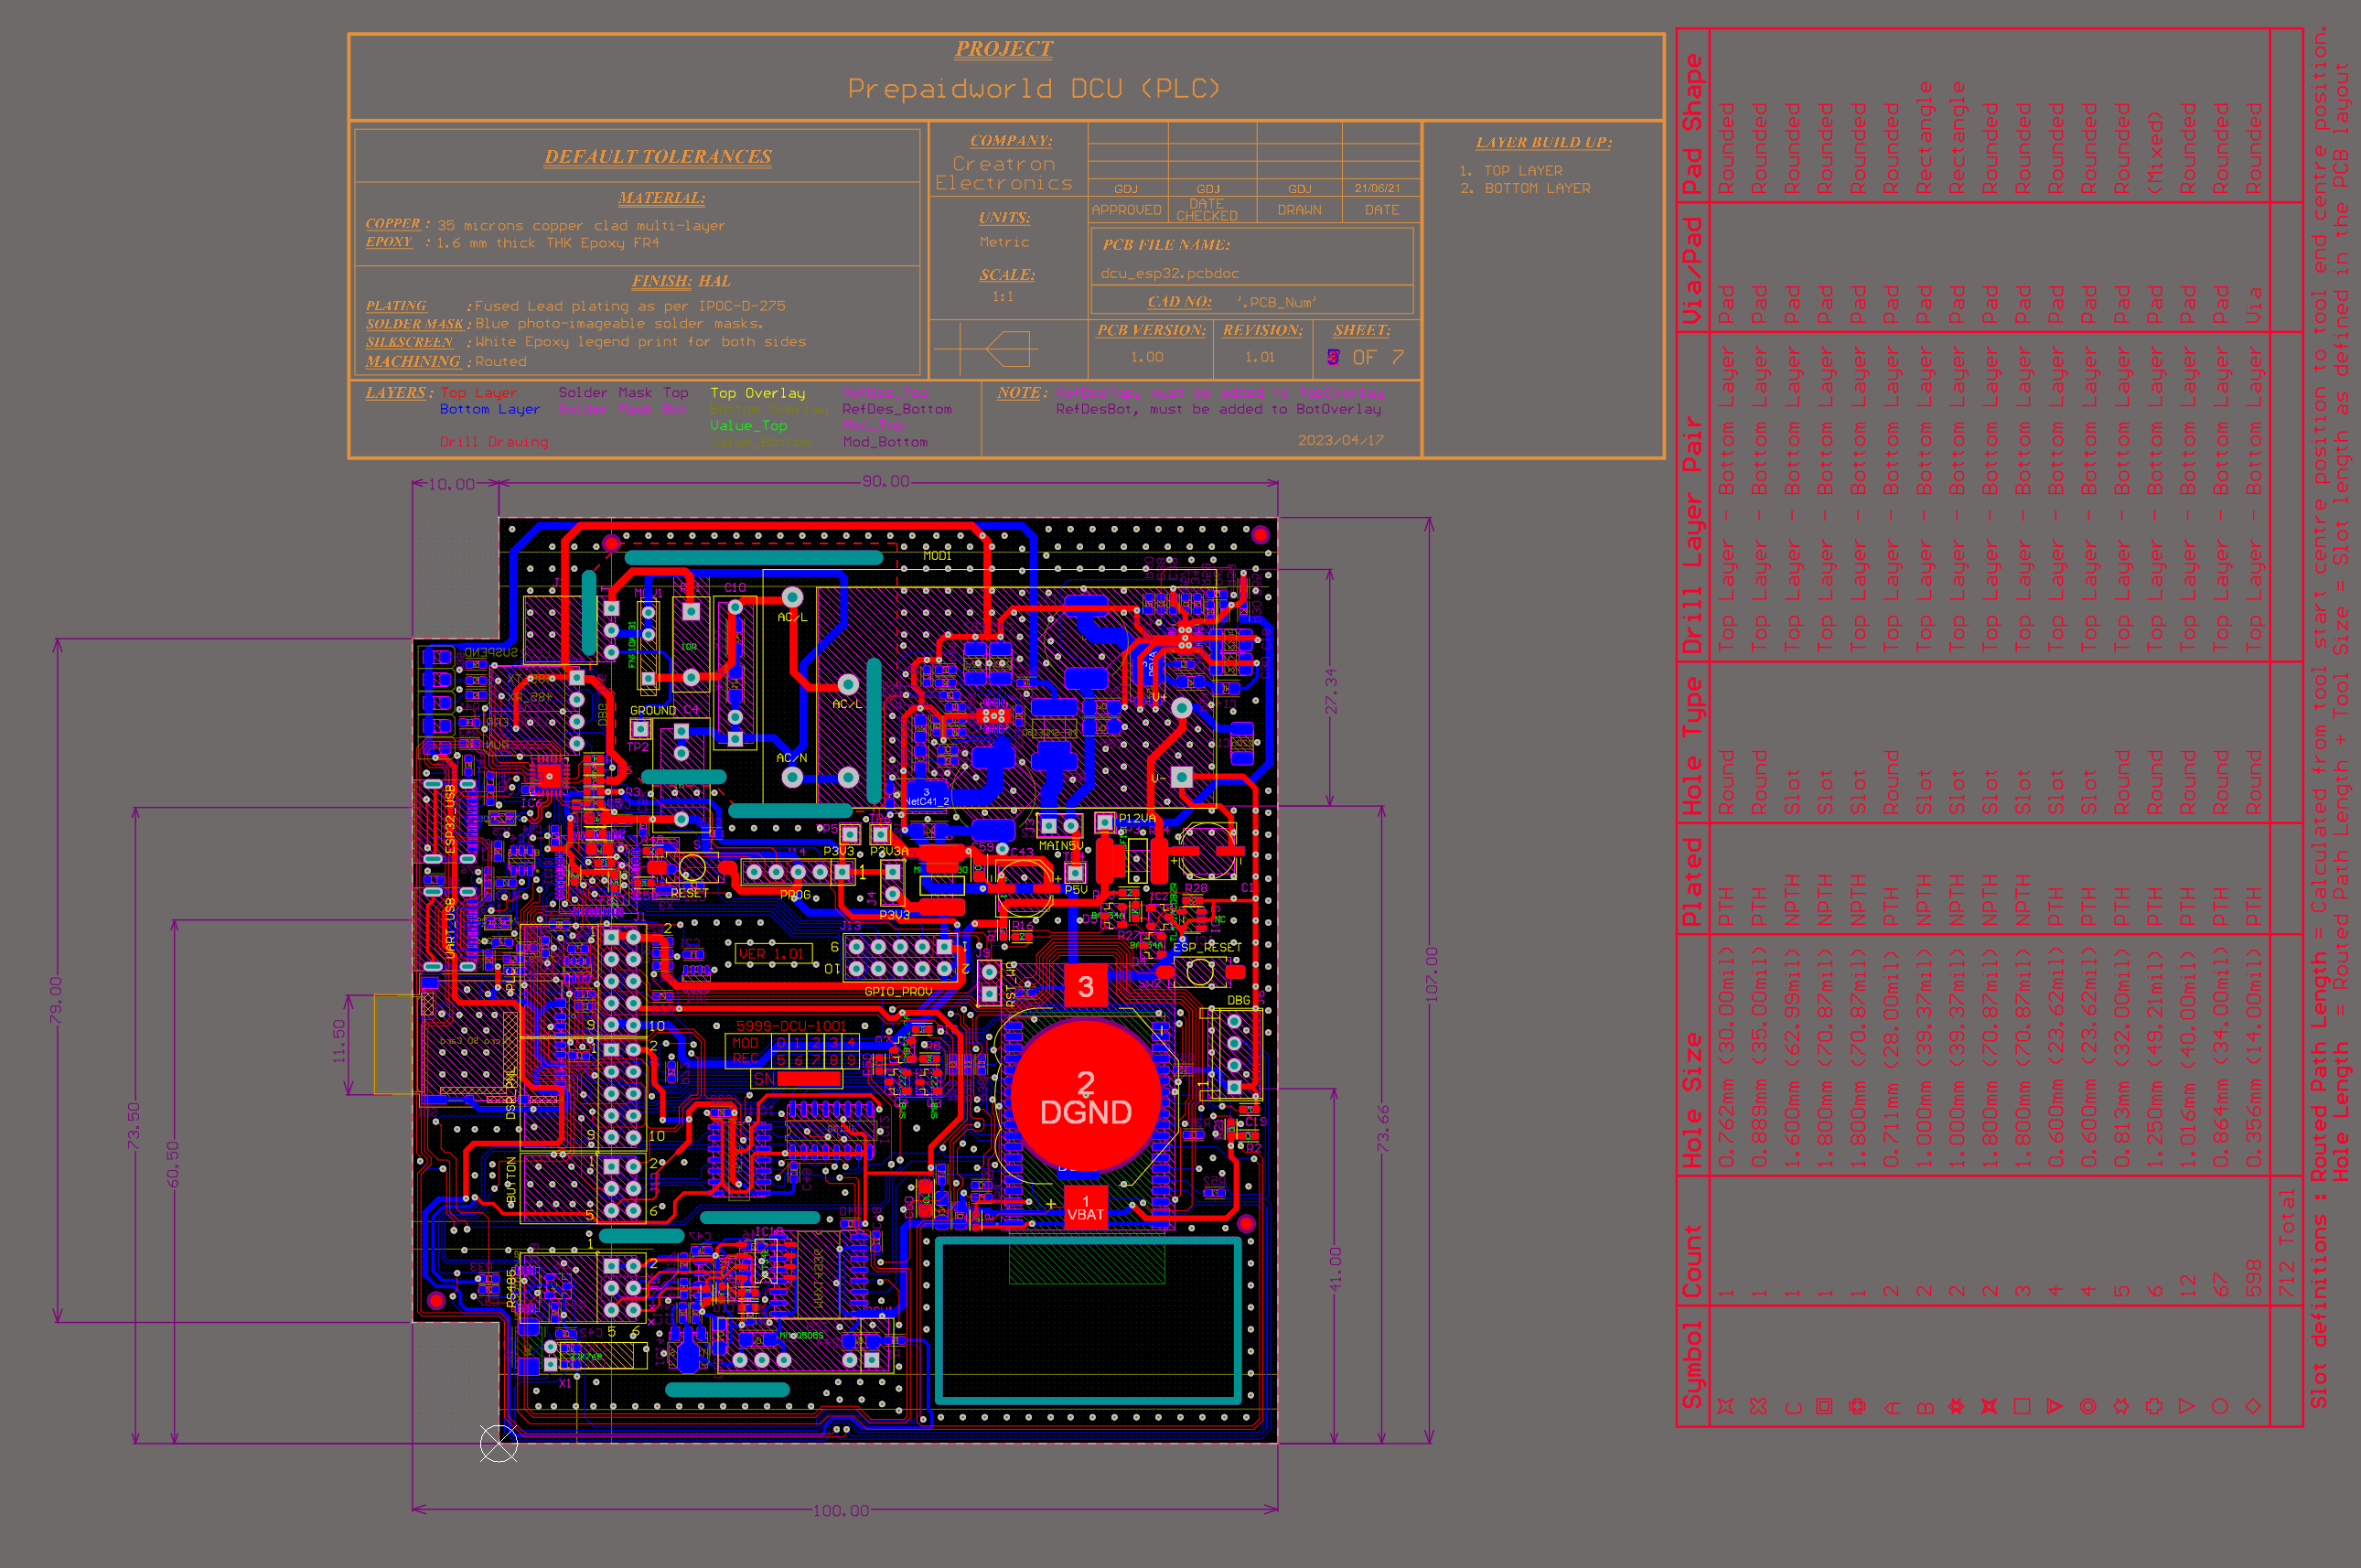Click the circle drill symbol for 0.864mm holes
Image resolution: width=2361 pixels, height=1568 pixels.
(x=2220, y=1406)
